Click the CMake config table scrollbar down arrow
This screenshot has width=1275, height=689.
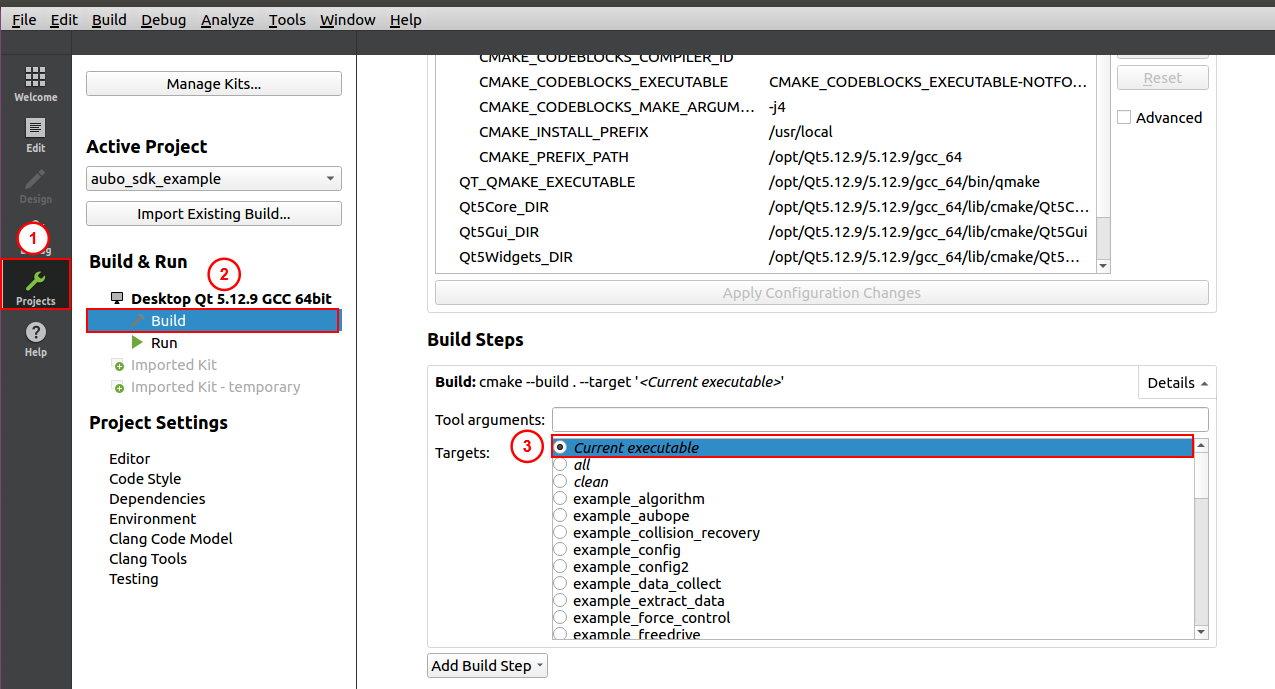[x=1103, y=266]
